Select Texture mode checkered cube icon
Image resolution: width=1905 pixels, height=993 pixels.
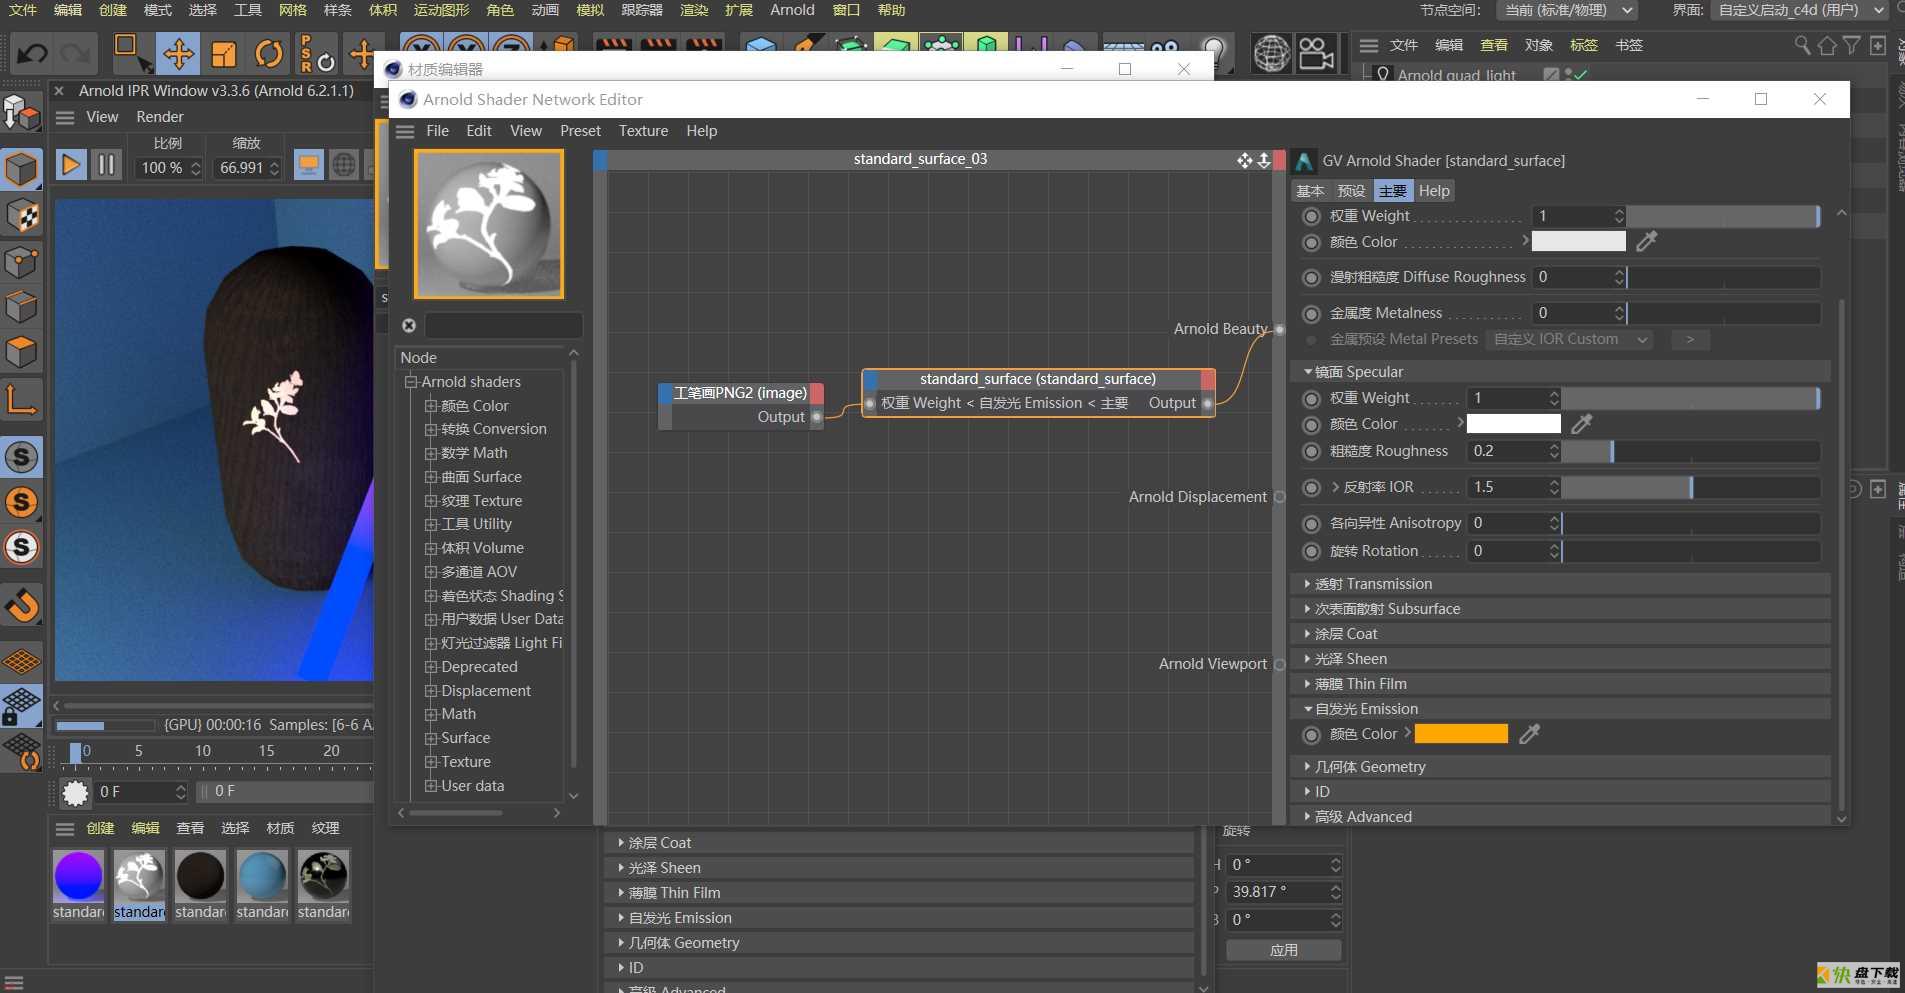click(21, 216)
